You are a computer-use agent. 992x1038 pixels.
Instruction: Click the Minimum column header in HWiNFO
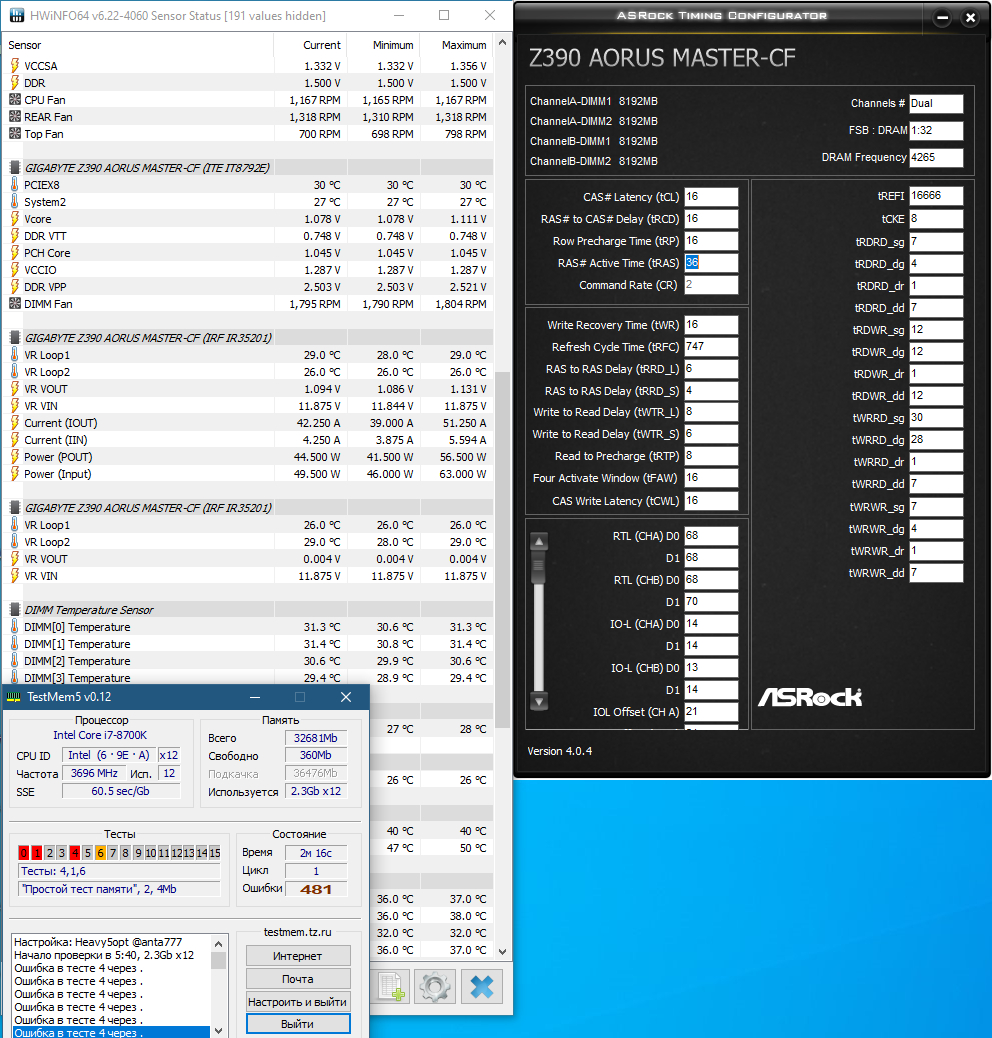[384, 45]
